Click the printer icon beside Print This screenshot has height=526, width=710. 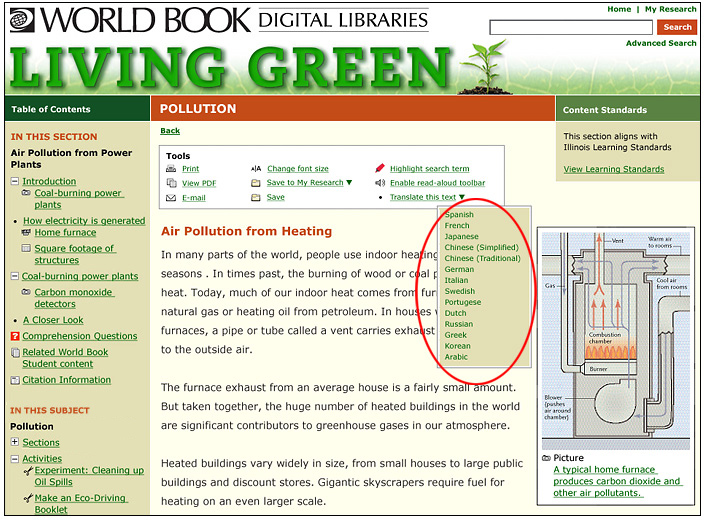171,169
